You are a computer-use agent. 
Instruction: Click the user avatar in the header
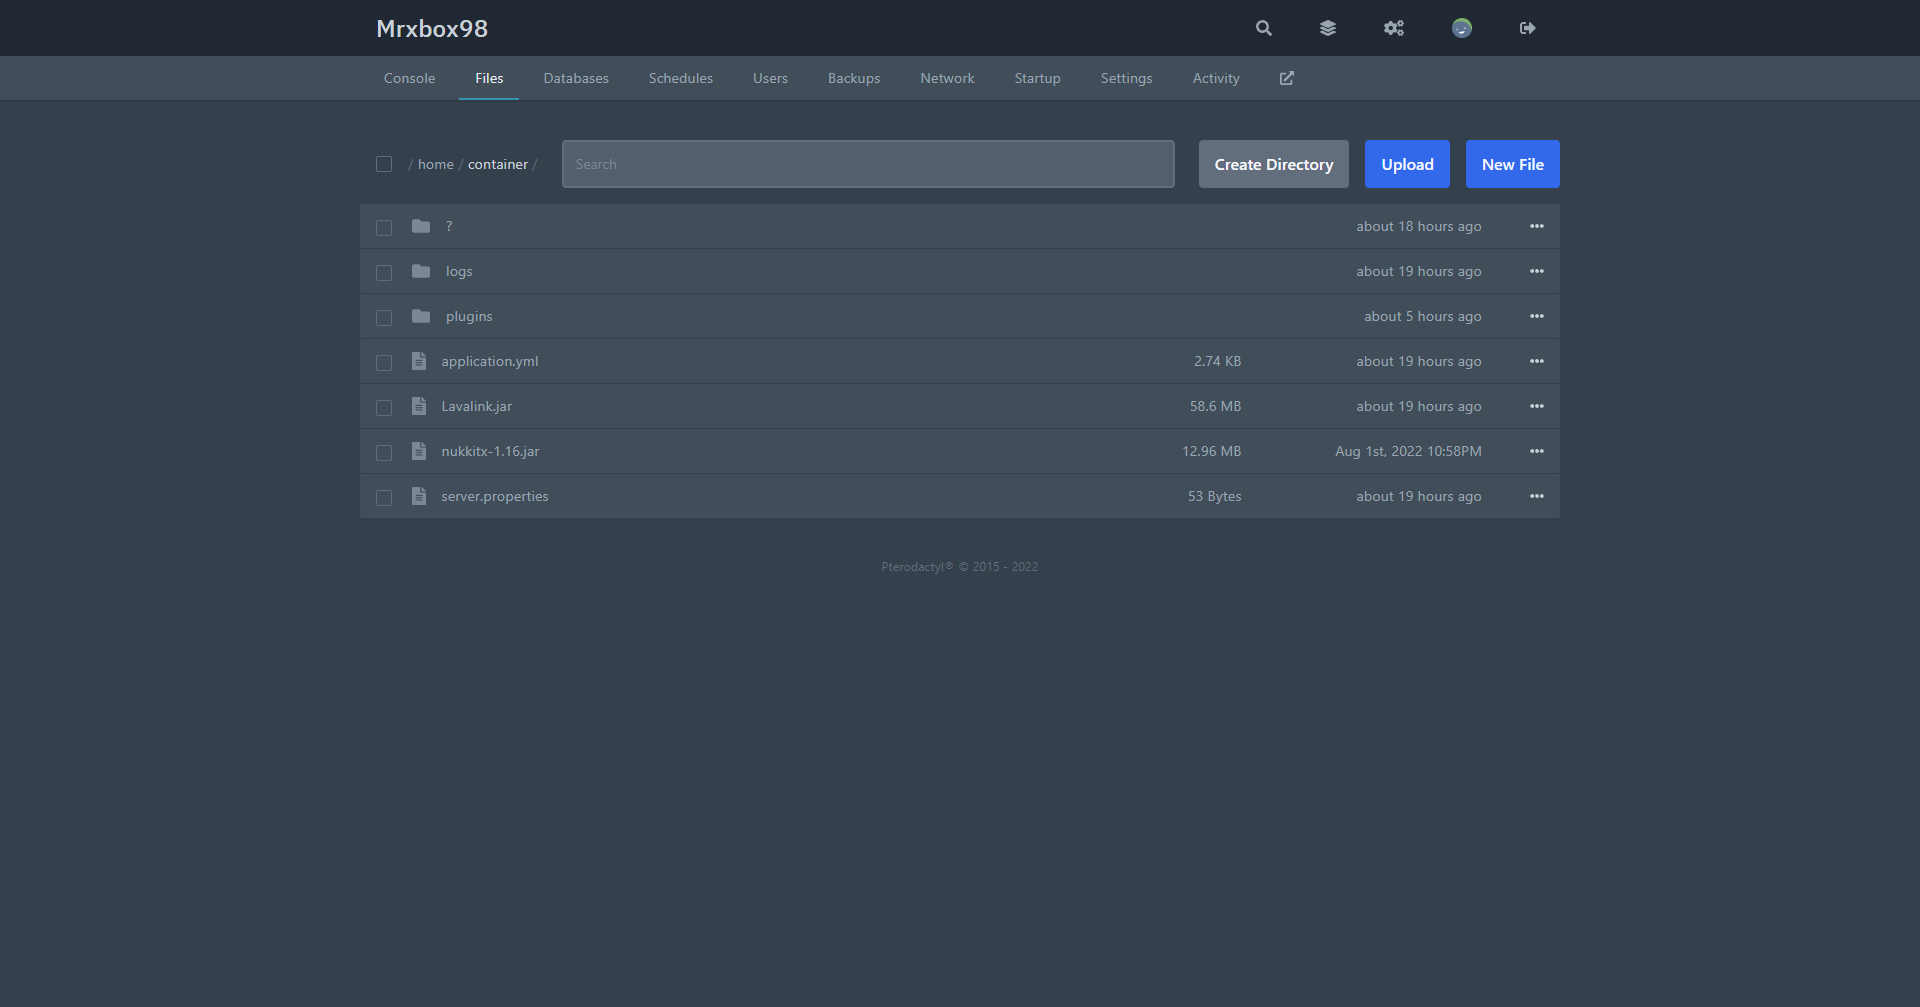1461,28
